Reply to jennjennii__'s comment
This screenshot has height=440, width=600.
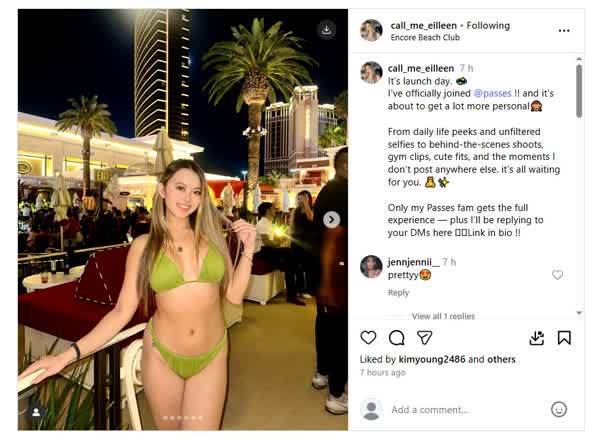(x=398, y=293)
